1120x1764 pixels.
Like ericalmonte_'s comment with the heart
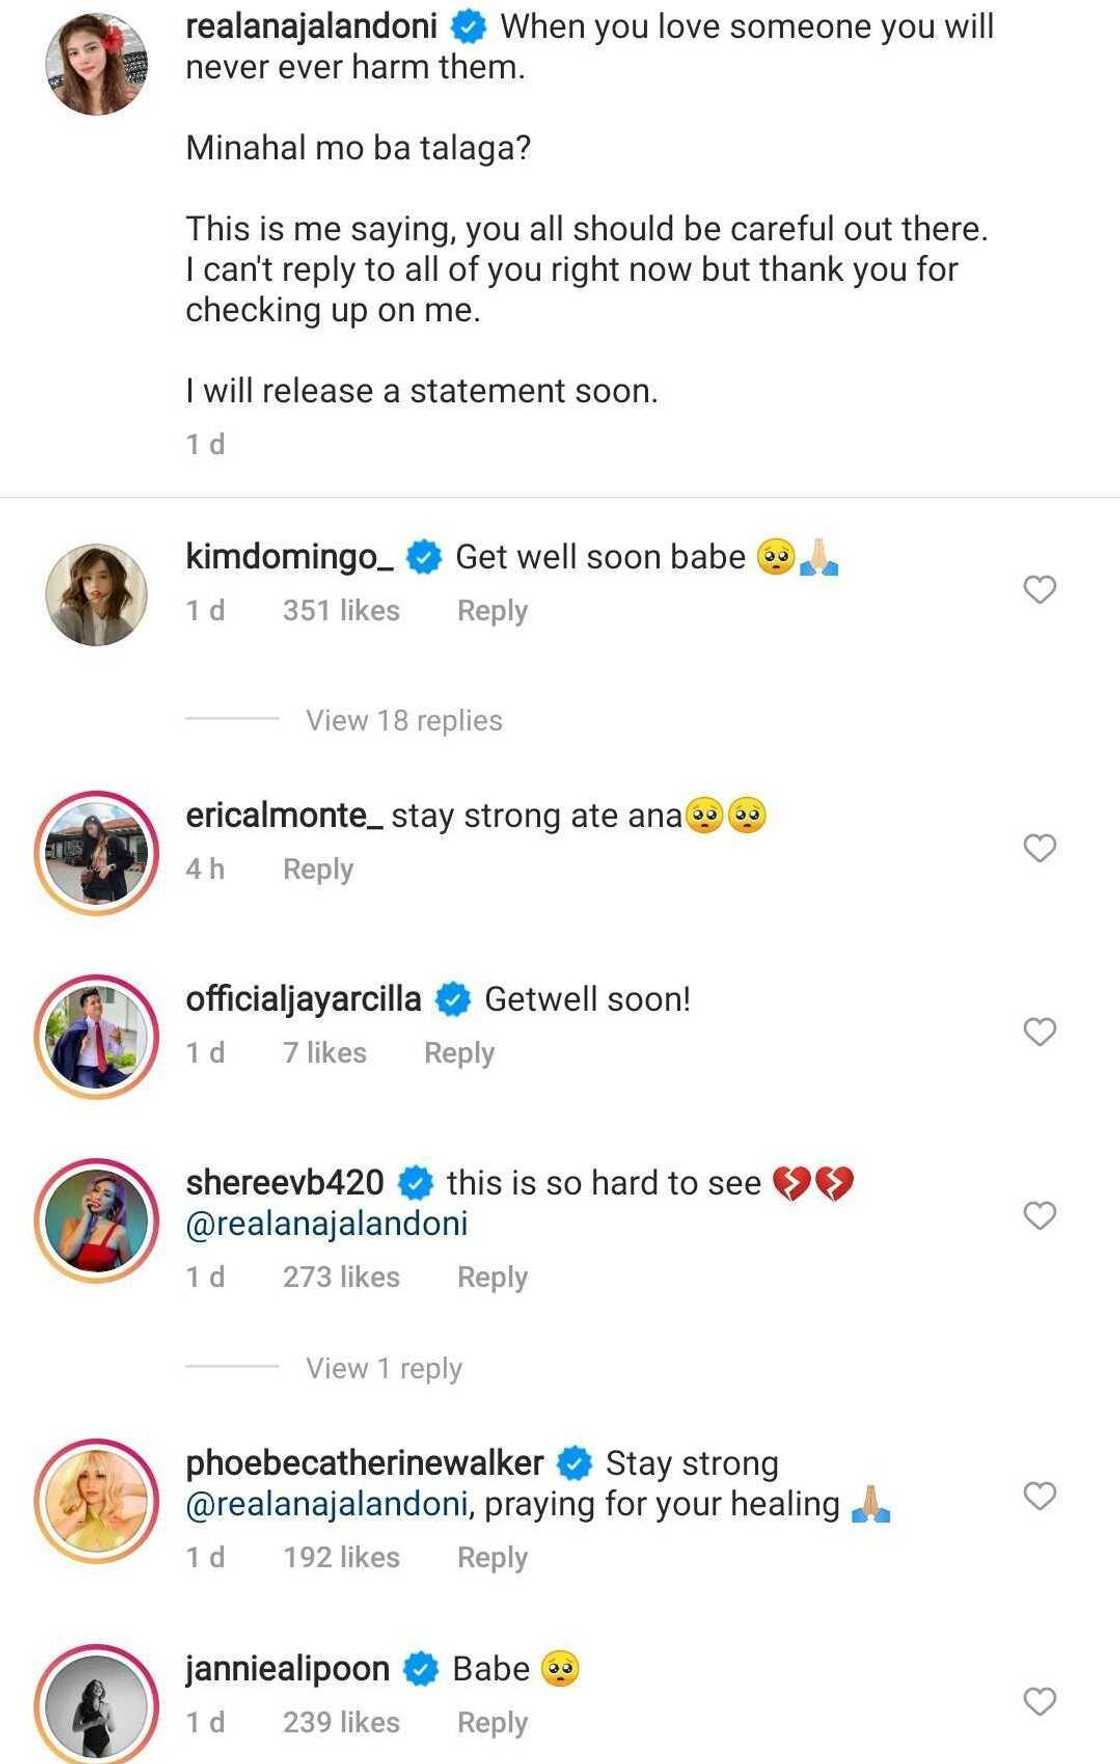(1039, 848)
